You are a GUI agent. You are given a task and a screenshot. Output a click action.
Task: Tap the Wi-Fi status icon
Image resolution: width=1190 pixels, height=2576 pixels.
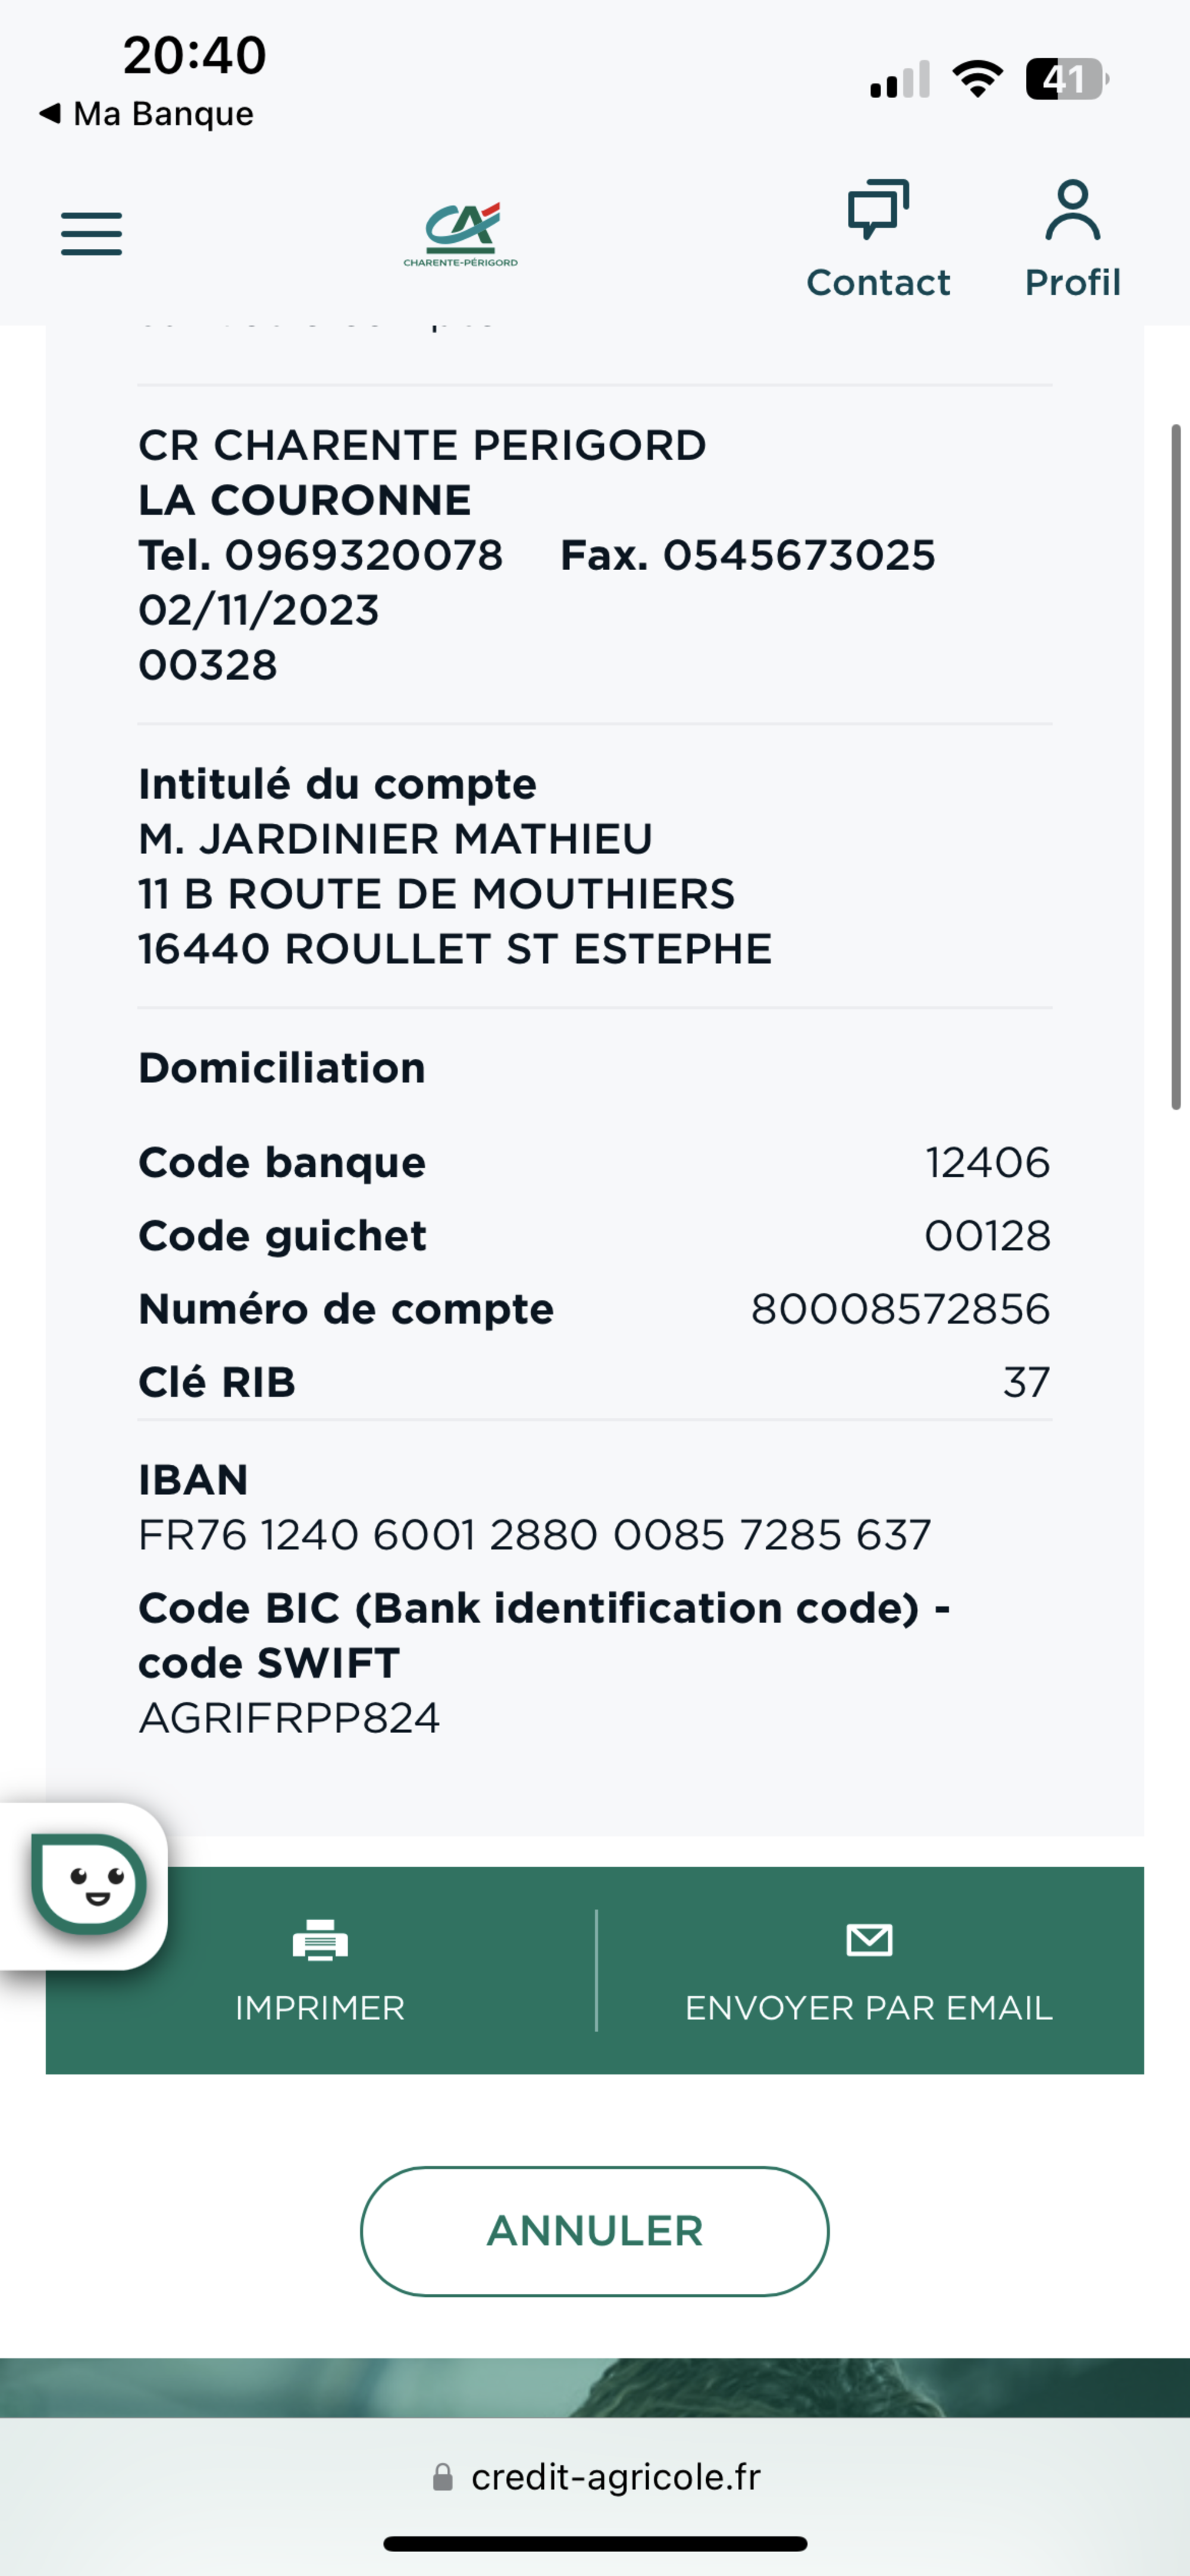click(977, 78)
